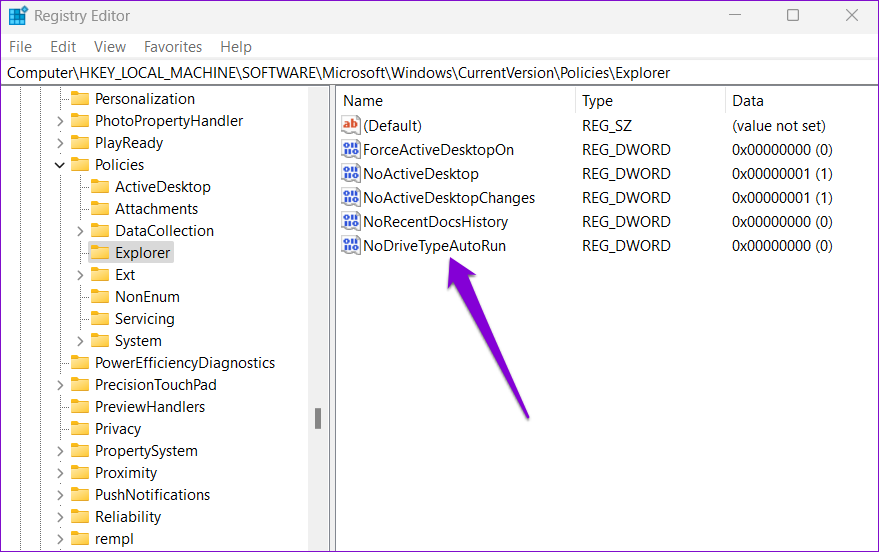Expand the PrecisionTouchPad key
The image size is (879, 552).
(60, 384)
